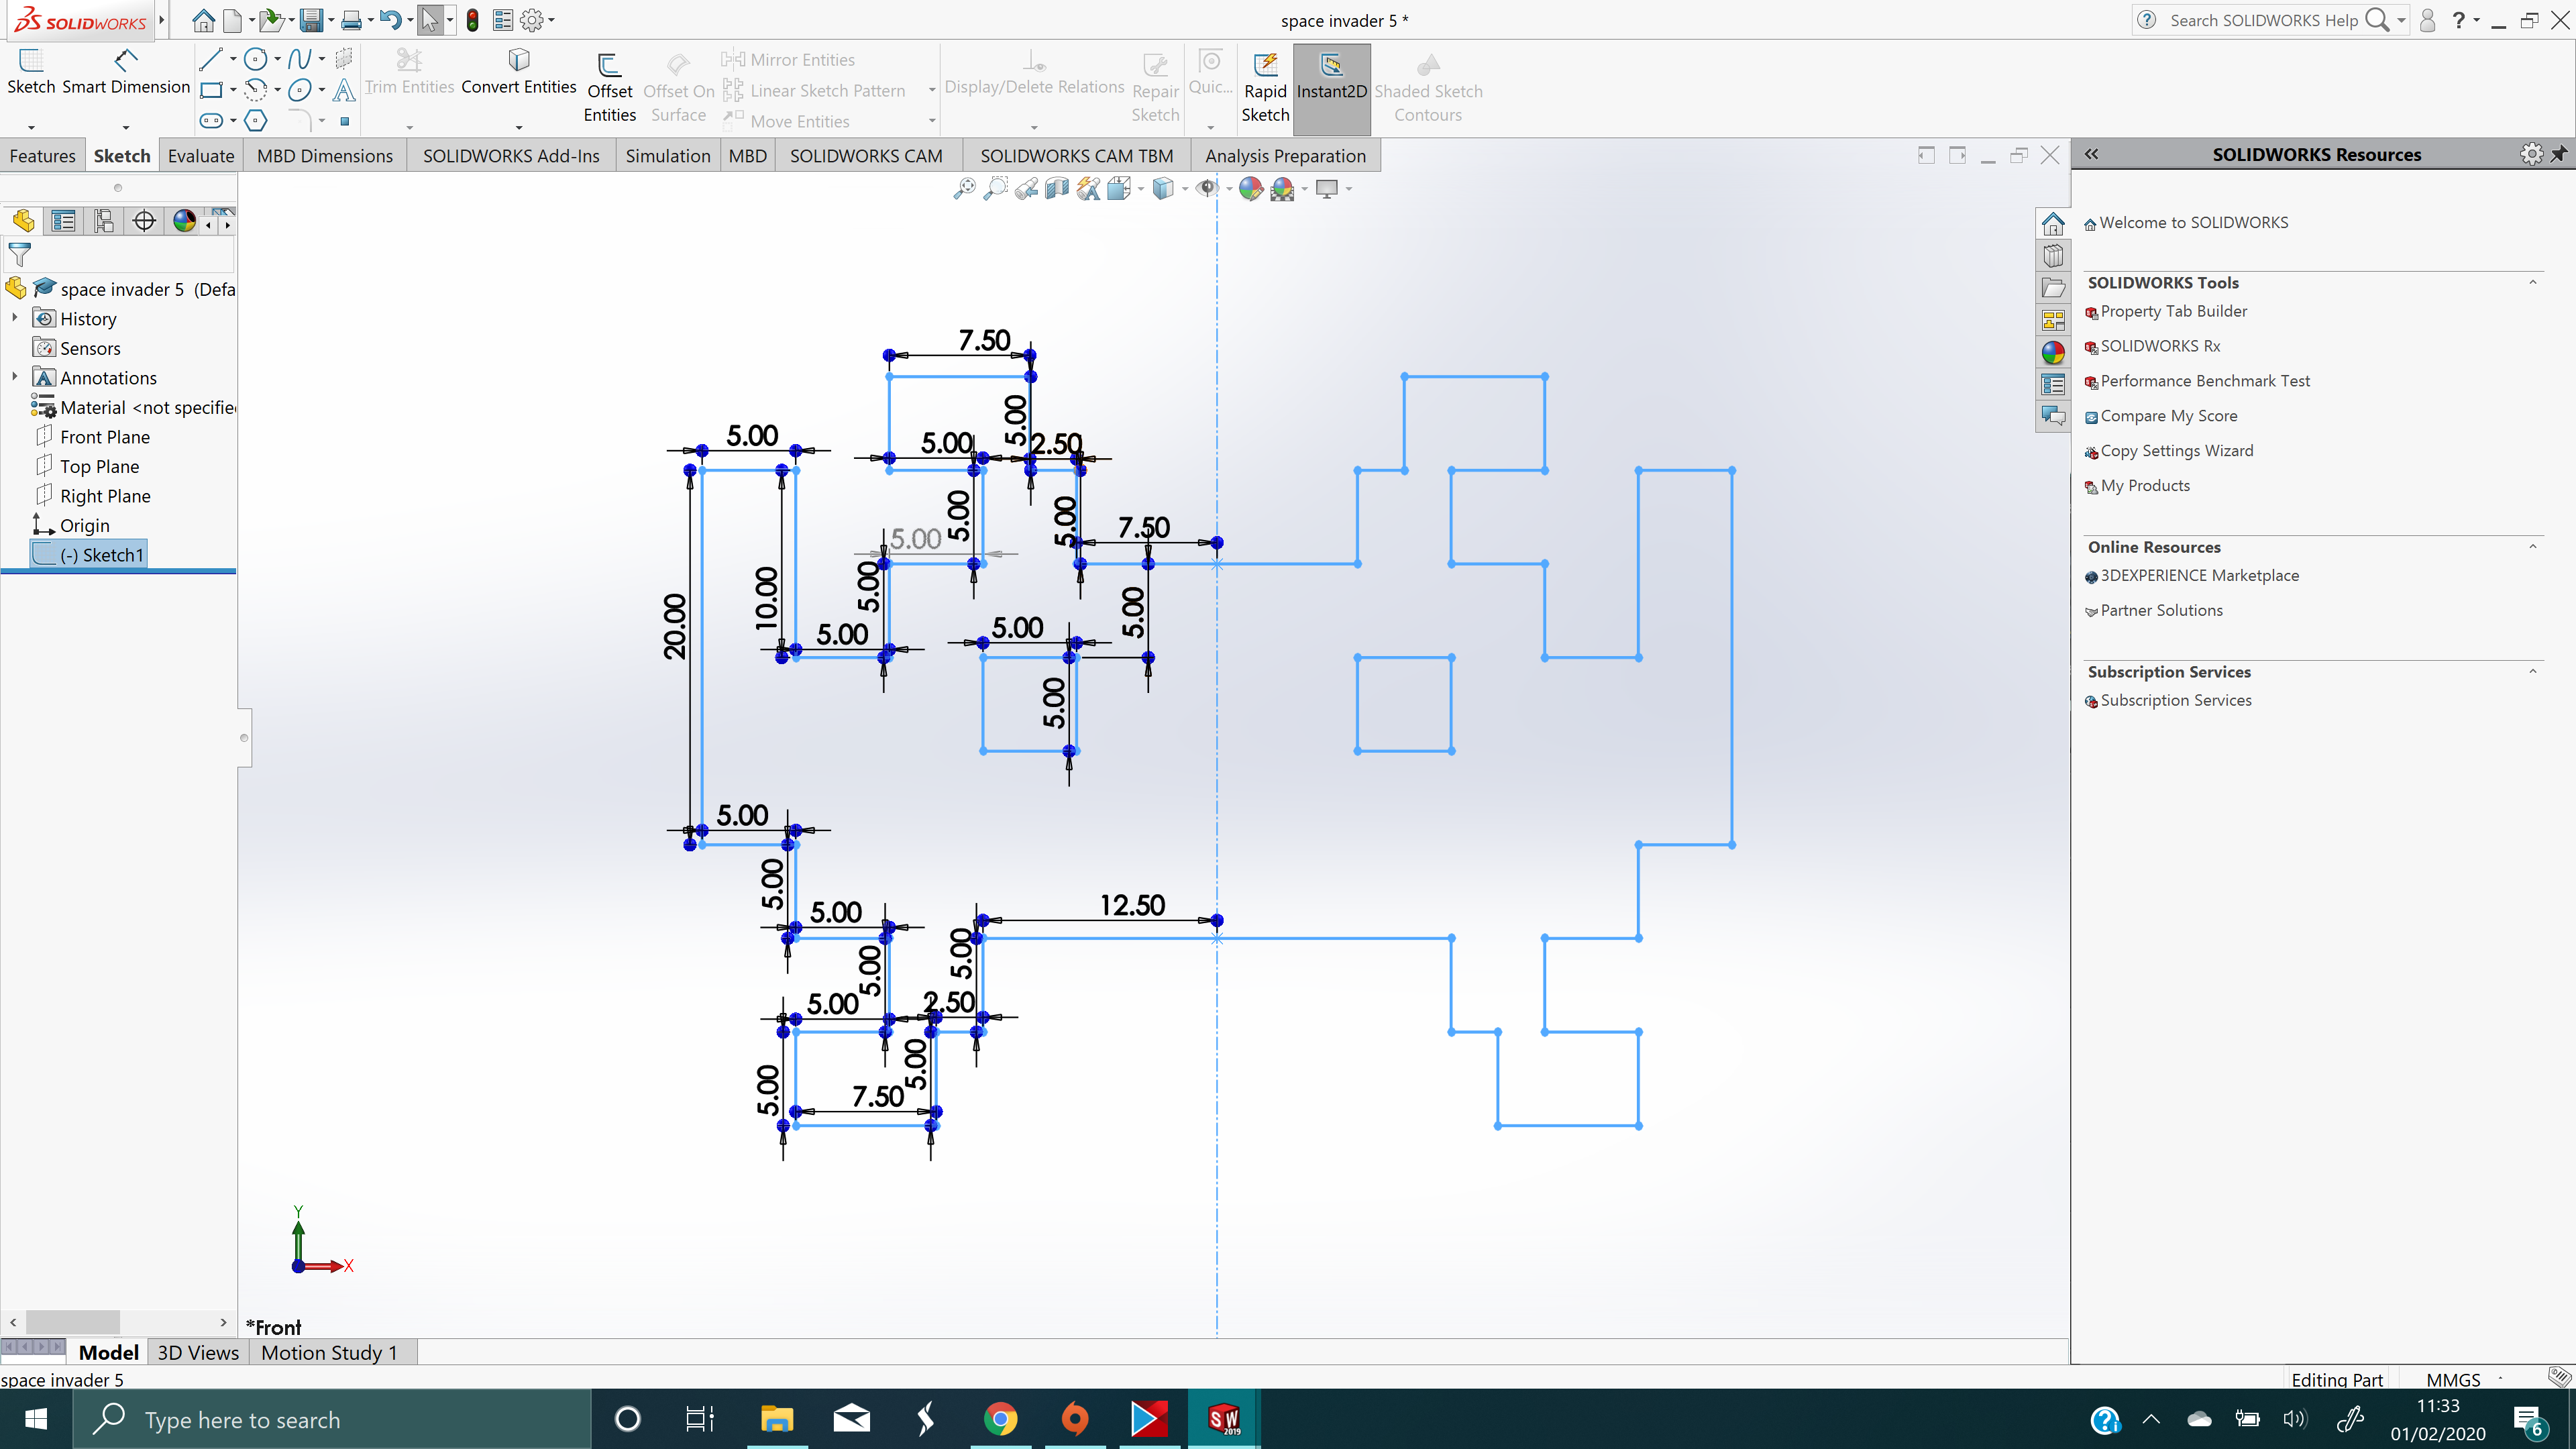Image resolution: width=2576 pixels, height=1449 pixels.
Task: Click the Offset Entities tool
Action: pos(610,87)
